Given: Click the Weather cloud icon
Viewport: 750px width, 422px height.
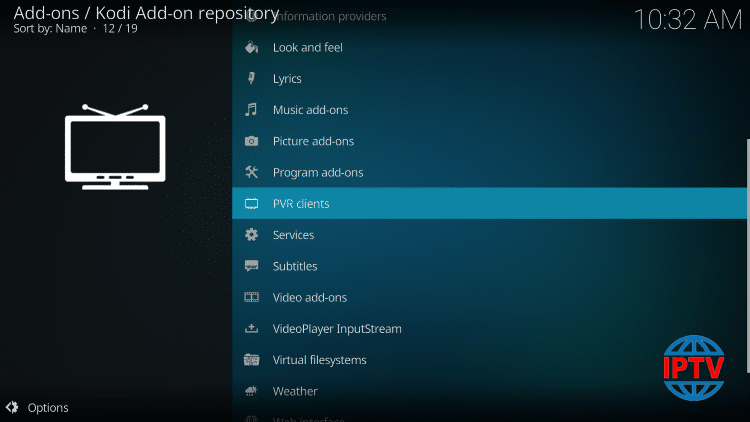Looking at the screenshot, I should coord(252,391).
